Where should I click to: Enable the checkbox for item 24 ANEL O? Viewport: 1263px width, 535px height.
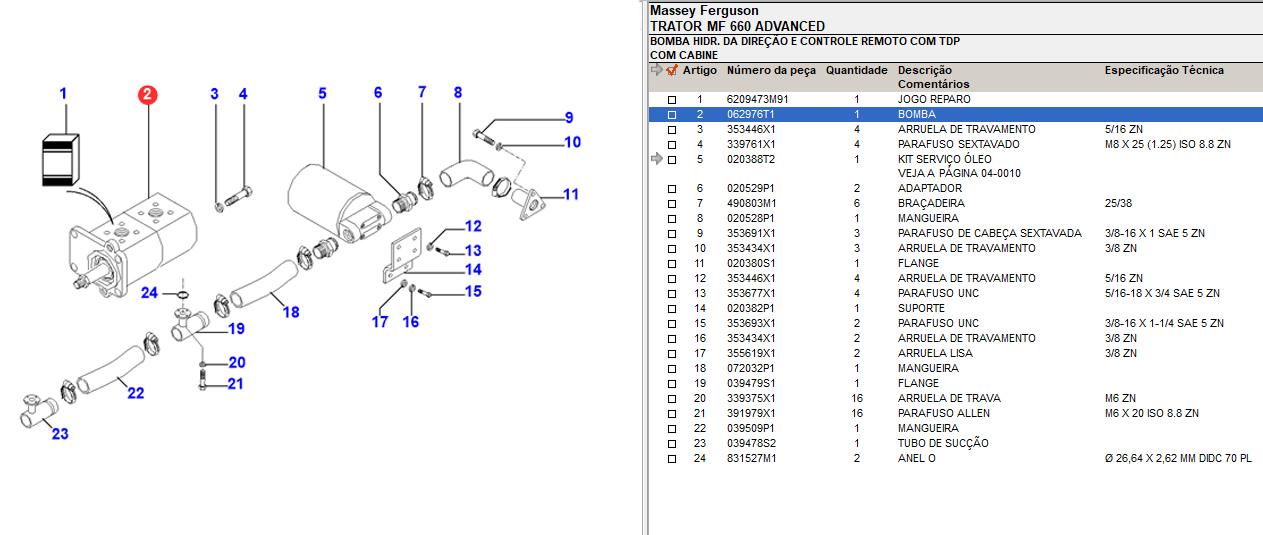point(672,459)
